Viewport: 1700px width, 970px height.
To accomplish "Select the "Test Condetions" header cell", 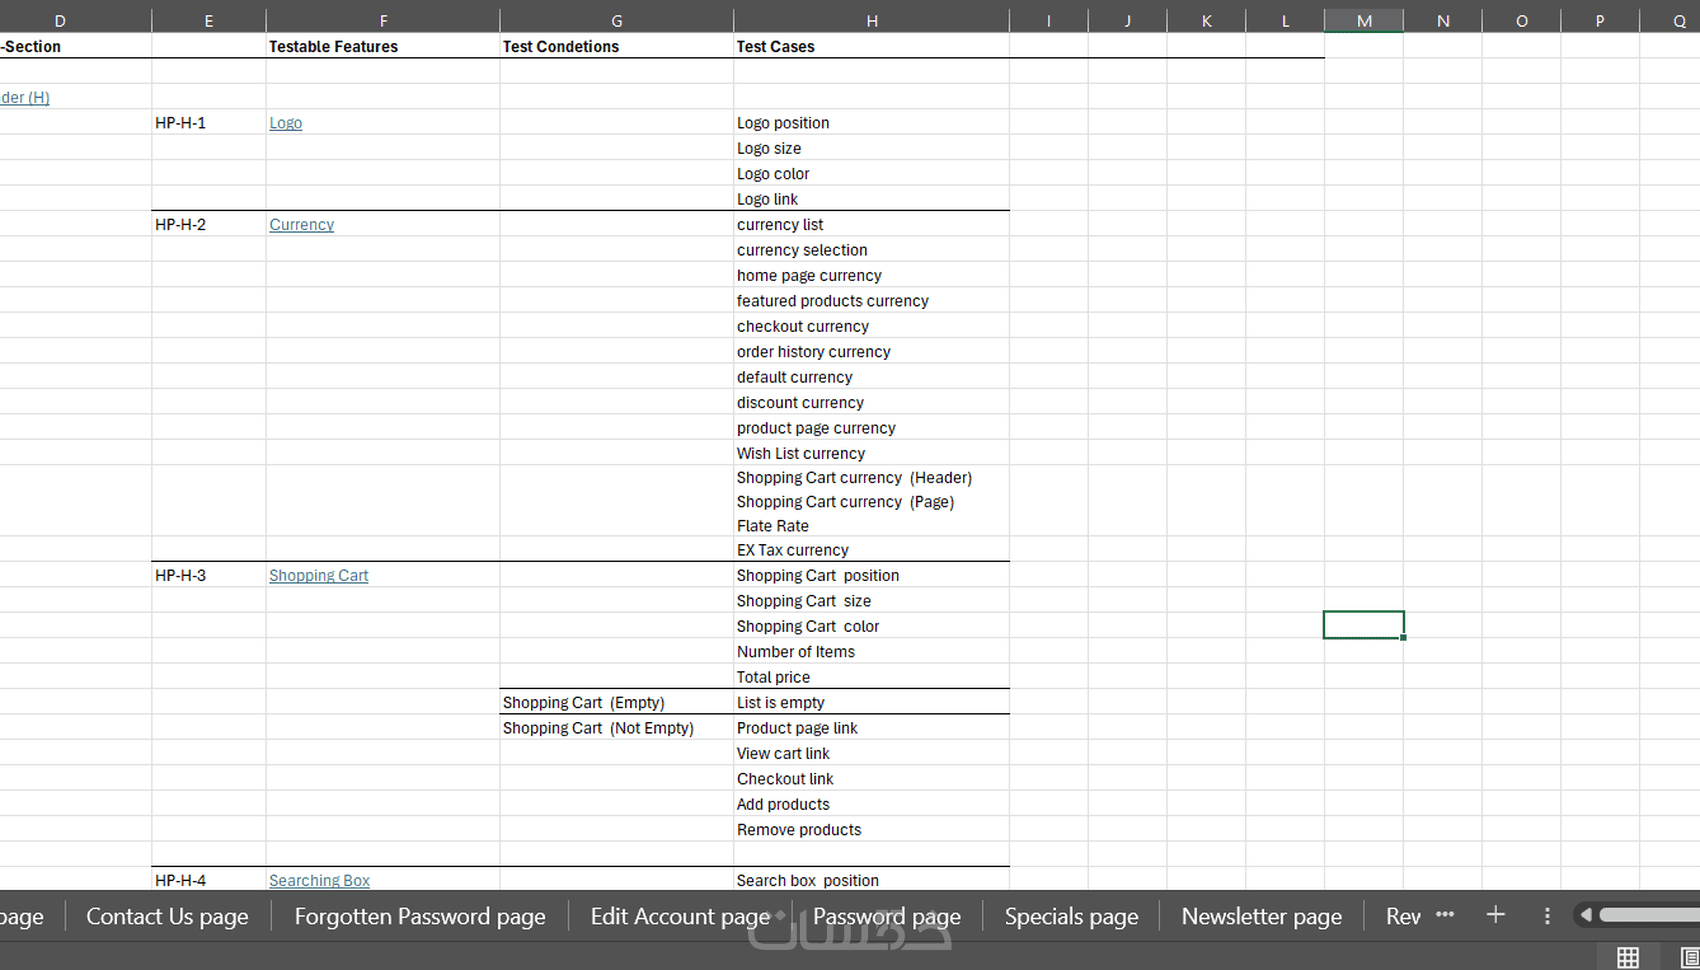I will [617, 46].
